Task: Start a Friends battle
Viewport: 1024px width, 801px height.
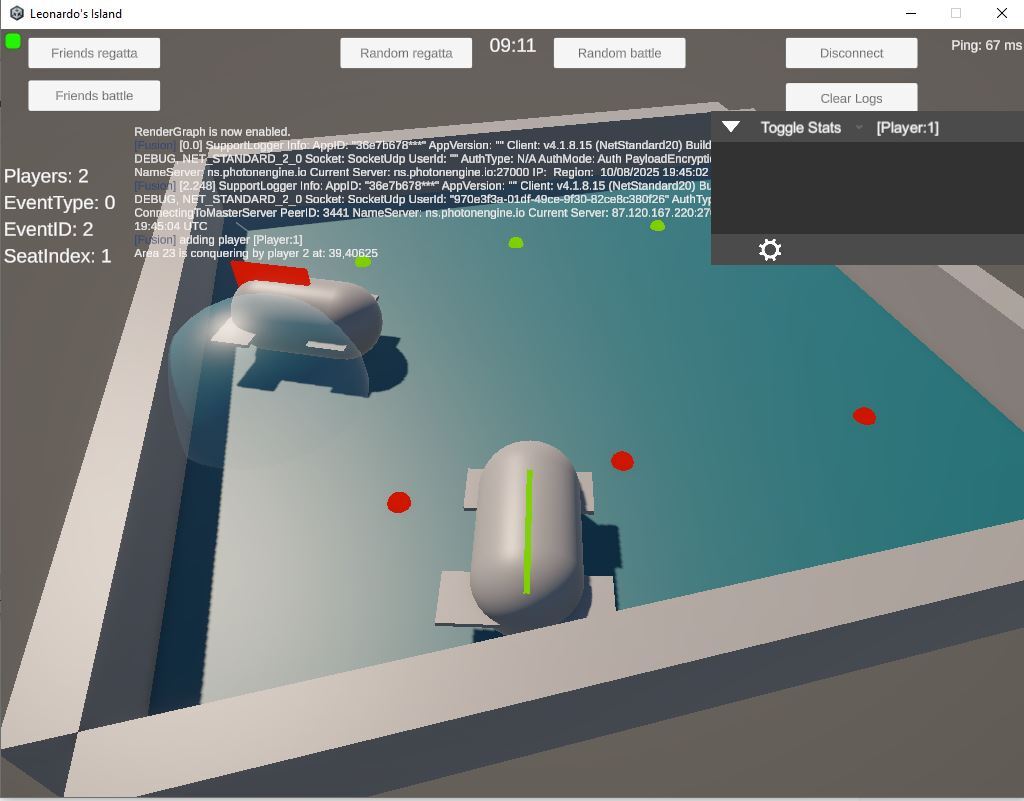Action: point(94,96)
